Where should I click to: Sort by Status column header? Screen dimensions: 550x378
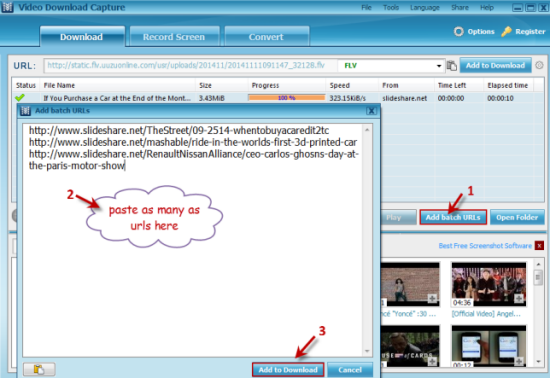[x=26, y=85]
